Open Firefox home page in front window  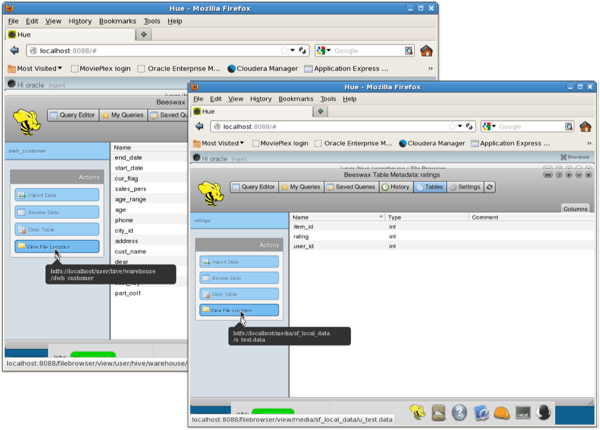pos(585,126)
